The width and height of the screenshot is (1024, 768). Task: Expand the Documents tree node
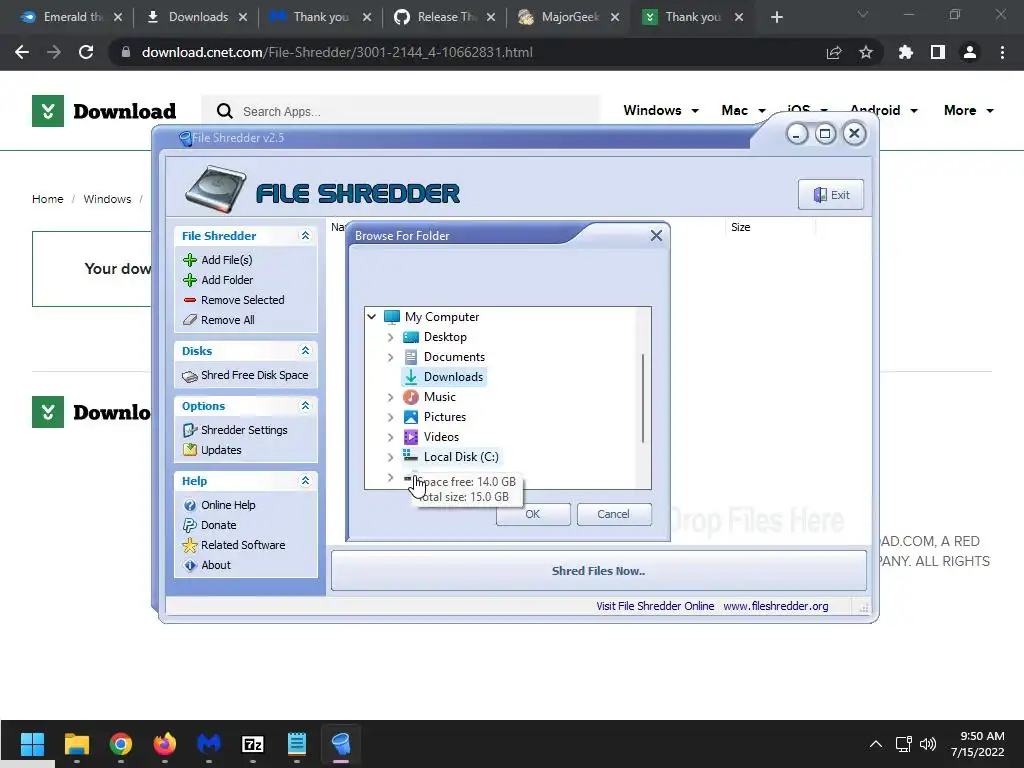click(x=391, y=357)
